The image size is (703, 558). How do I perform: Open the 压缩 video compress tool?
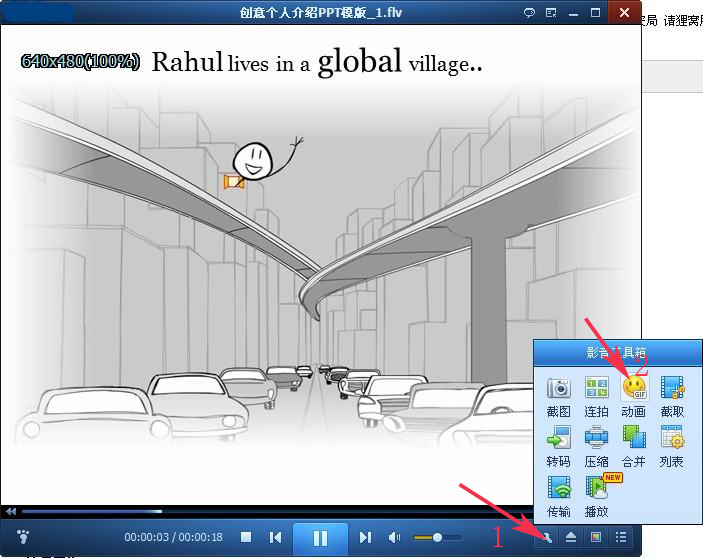click(596, 439)
